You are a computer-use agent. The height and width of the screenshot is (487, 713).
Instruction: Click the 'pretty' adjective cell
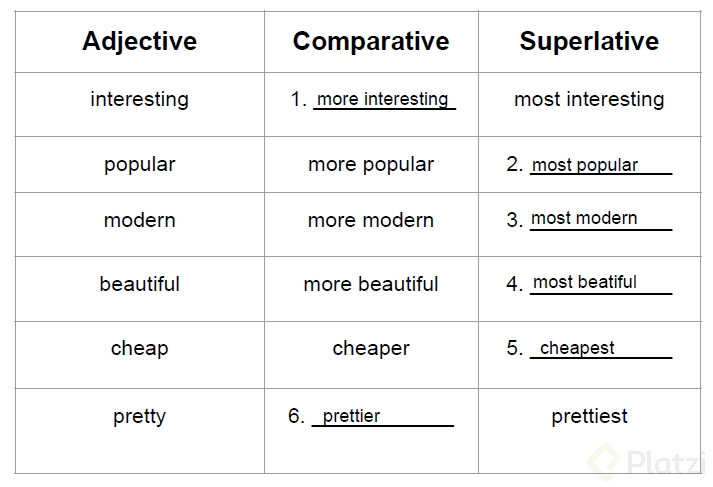(139, 416)
